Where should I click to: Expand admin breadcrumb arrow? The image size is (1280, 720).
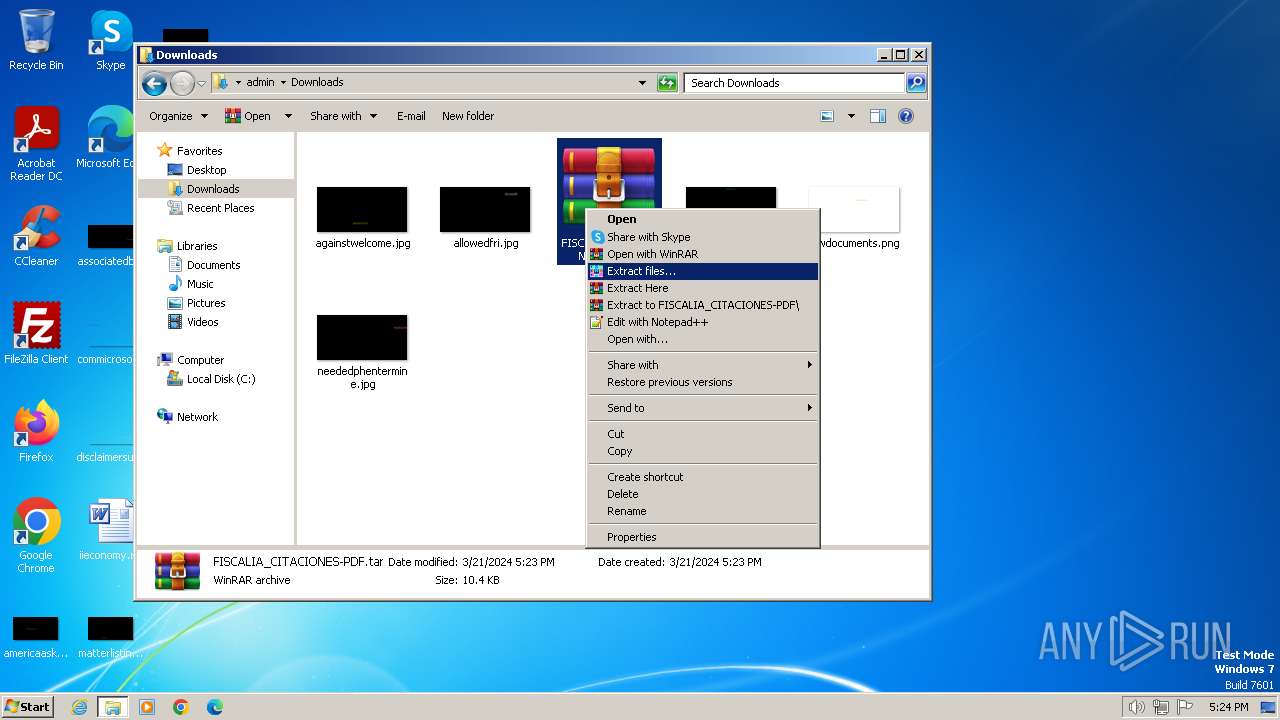point(283,83)
